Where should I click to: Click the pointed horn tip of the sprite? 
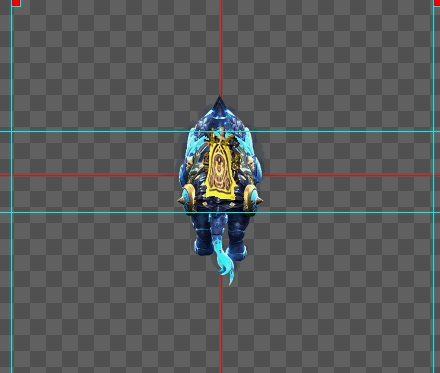pos(219,100)
